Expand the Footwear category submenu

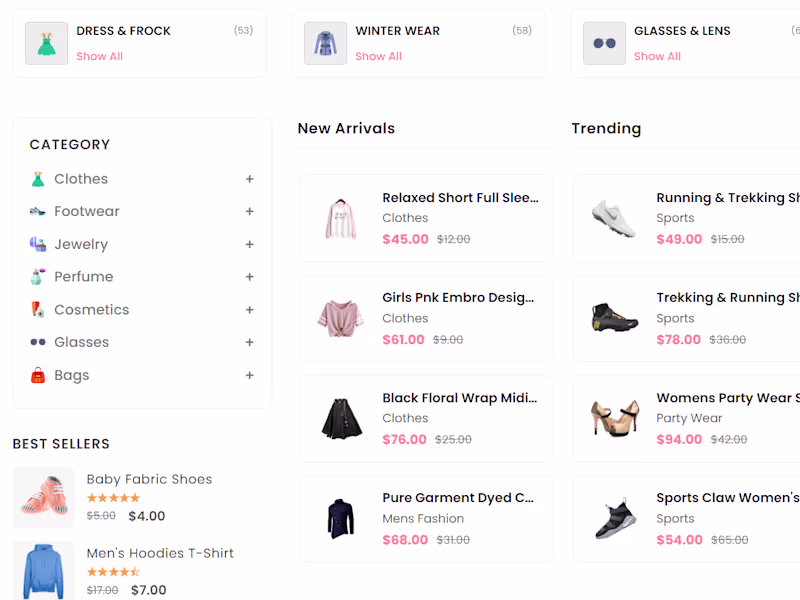point(250,212)
